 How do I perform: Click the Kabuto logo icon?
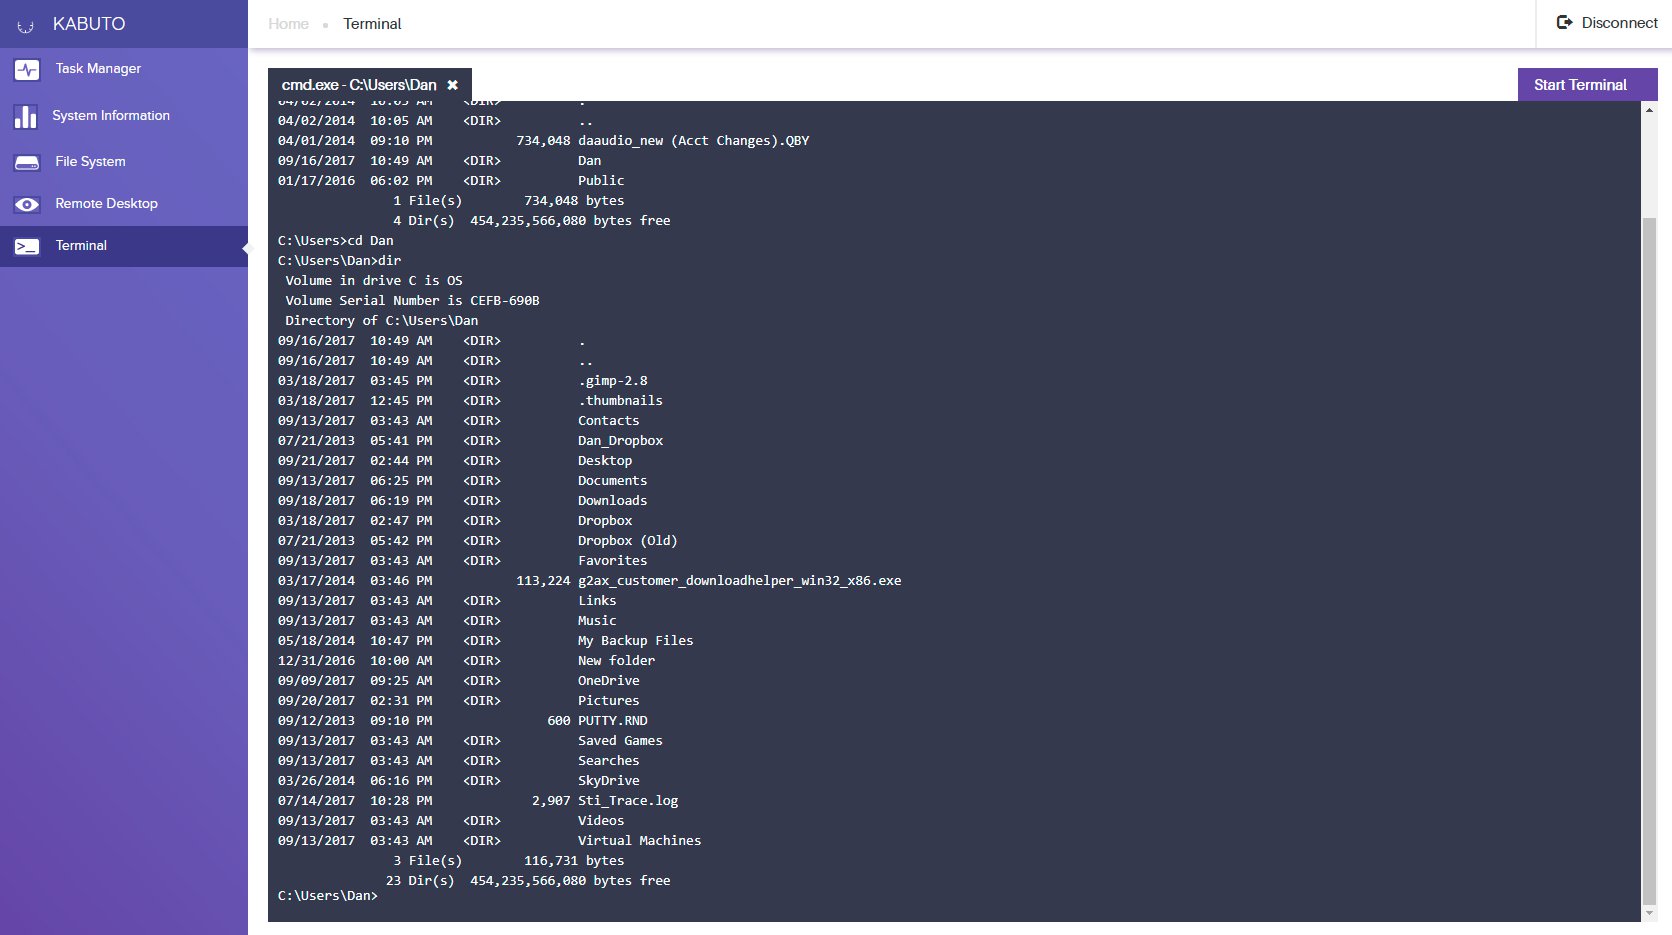point(26,25)
